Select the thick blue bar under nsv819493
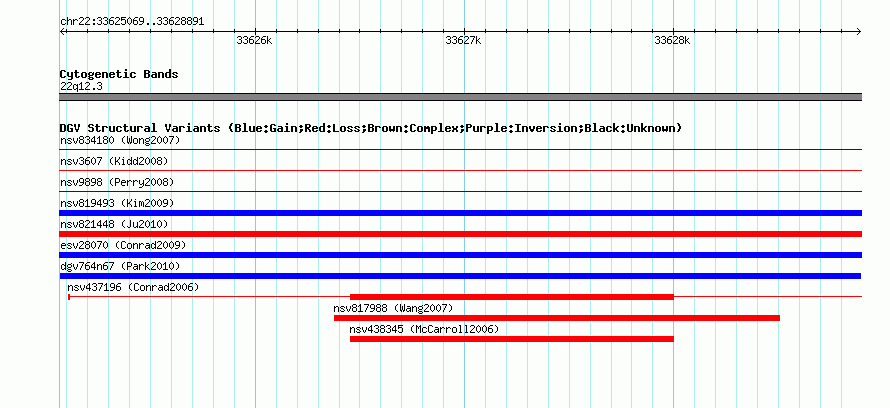Screen dimensions: 890x408 click(461, 213)
